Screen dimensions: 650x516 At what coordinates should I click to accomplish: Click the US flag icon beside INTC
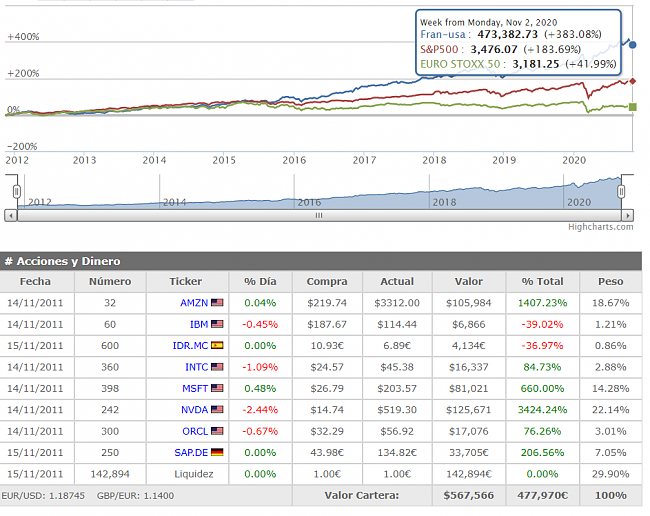tap(217, 367)
